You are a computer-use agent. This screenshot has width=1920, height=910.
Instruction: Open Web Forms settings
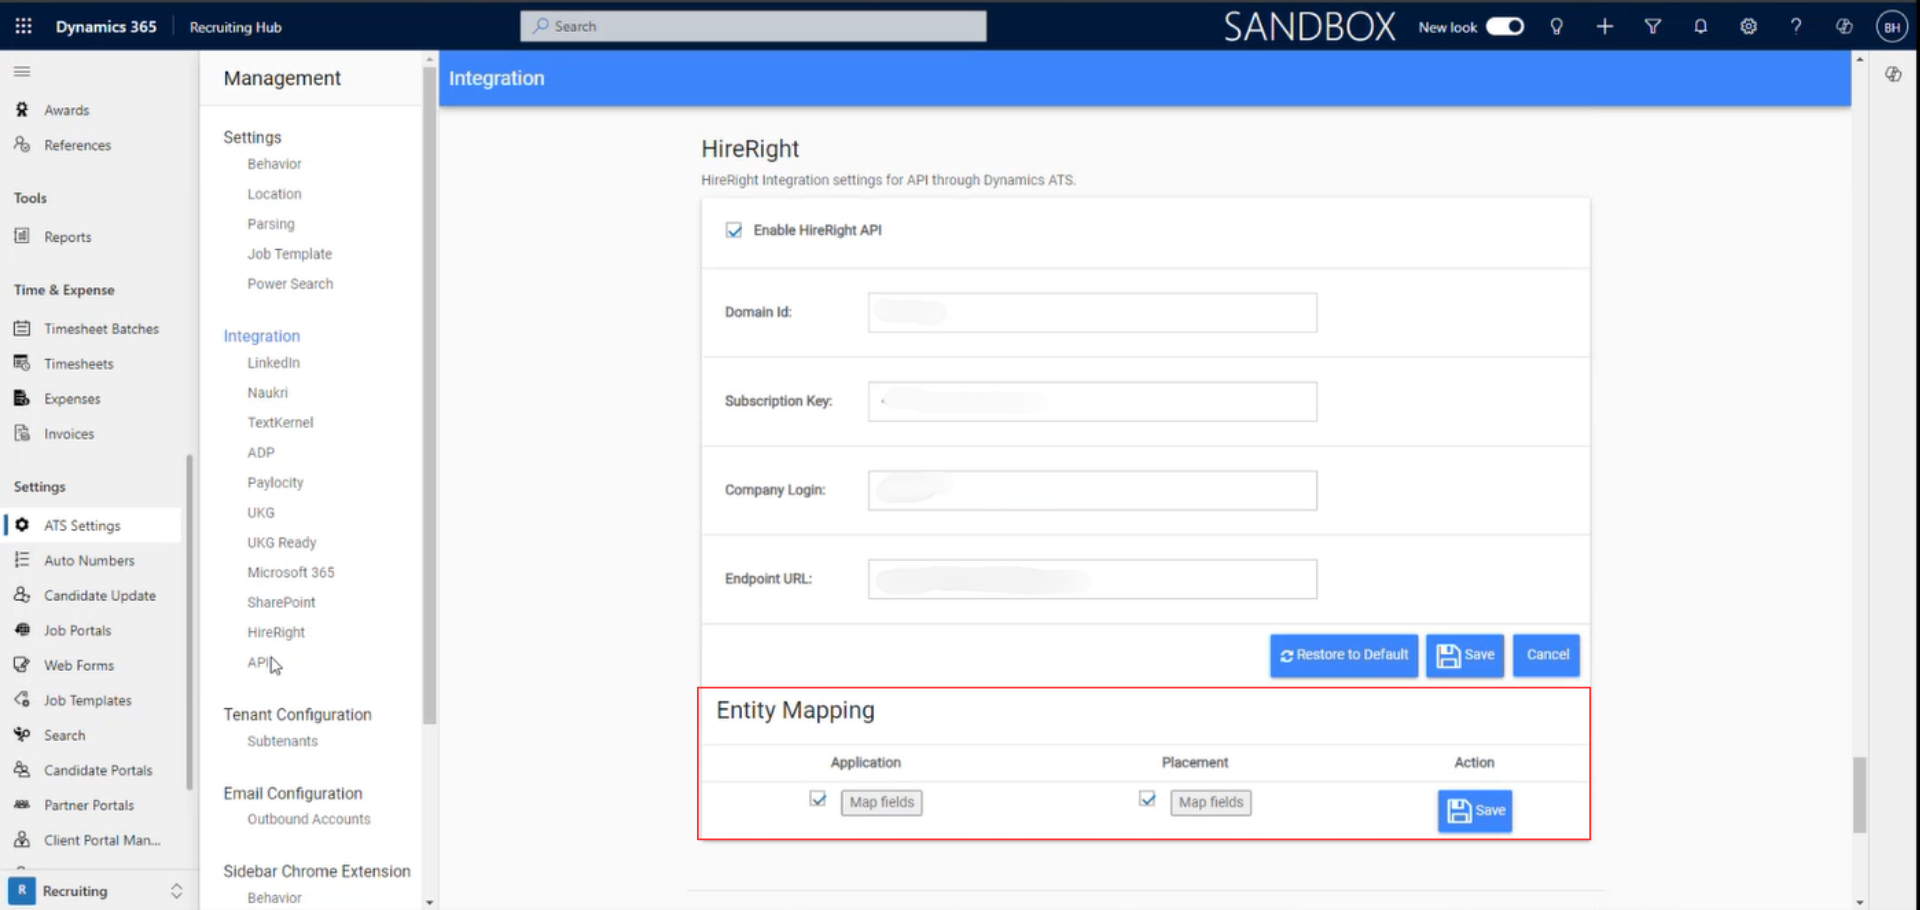click(78, 666)
